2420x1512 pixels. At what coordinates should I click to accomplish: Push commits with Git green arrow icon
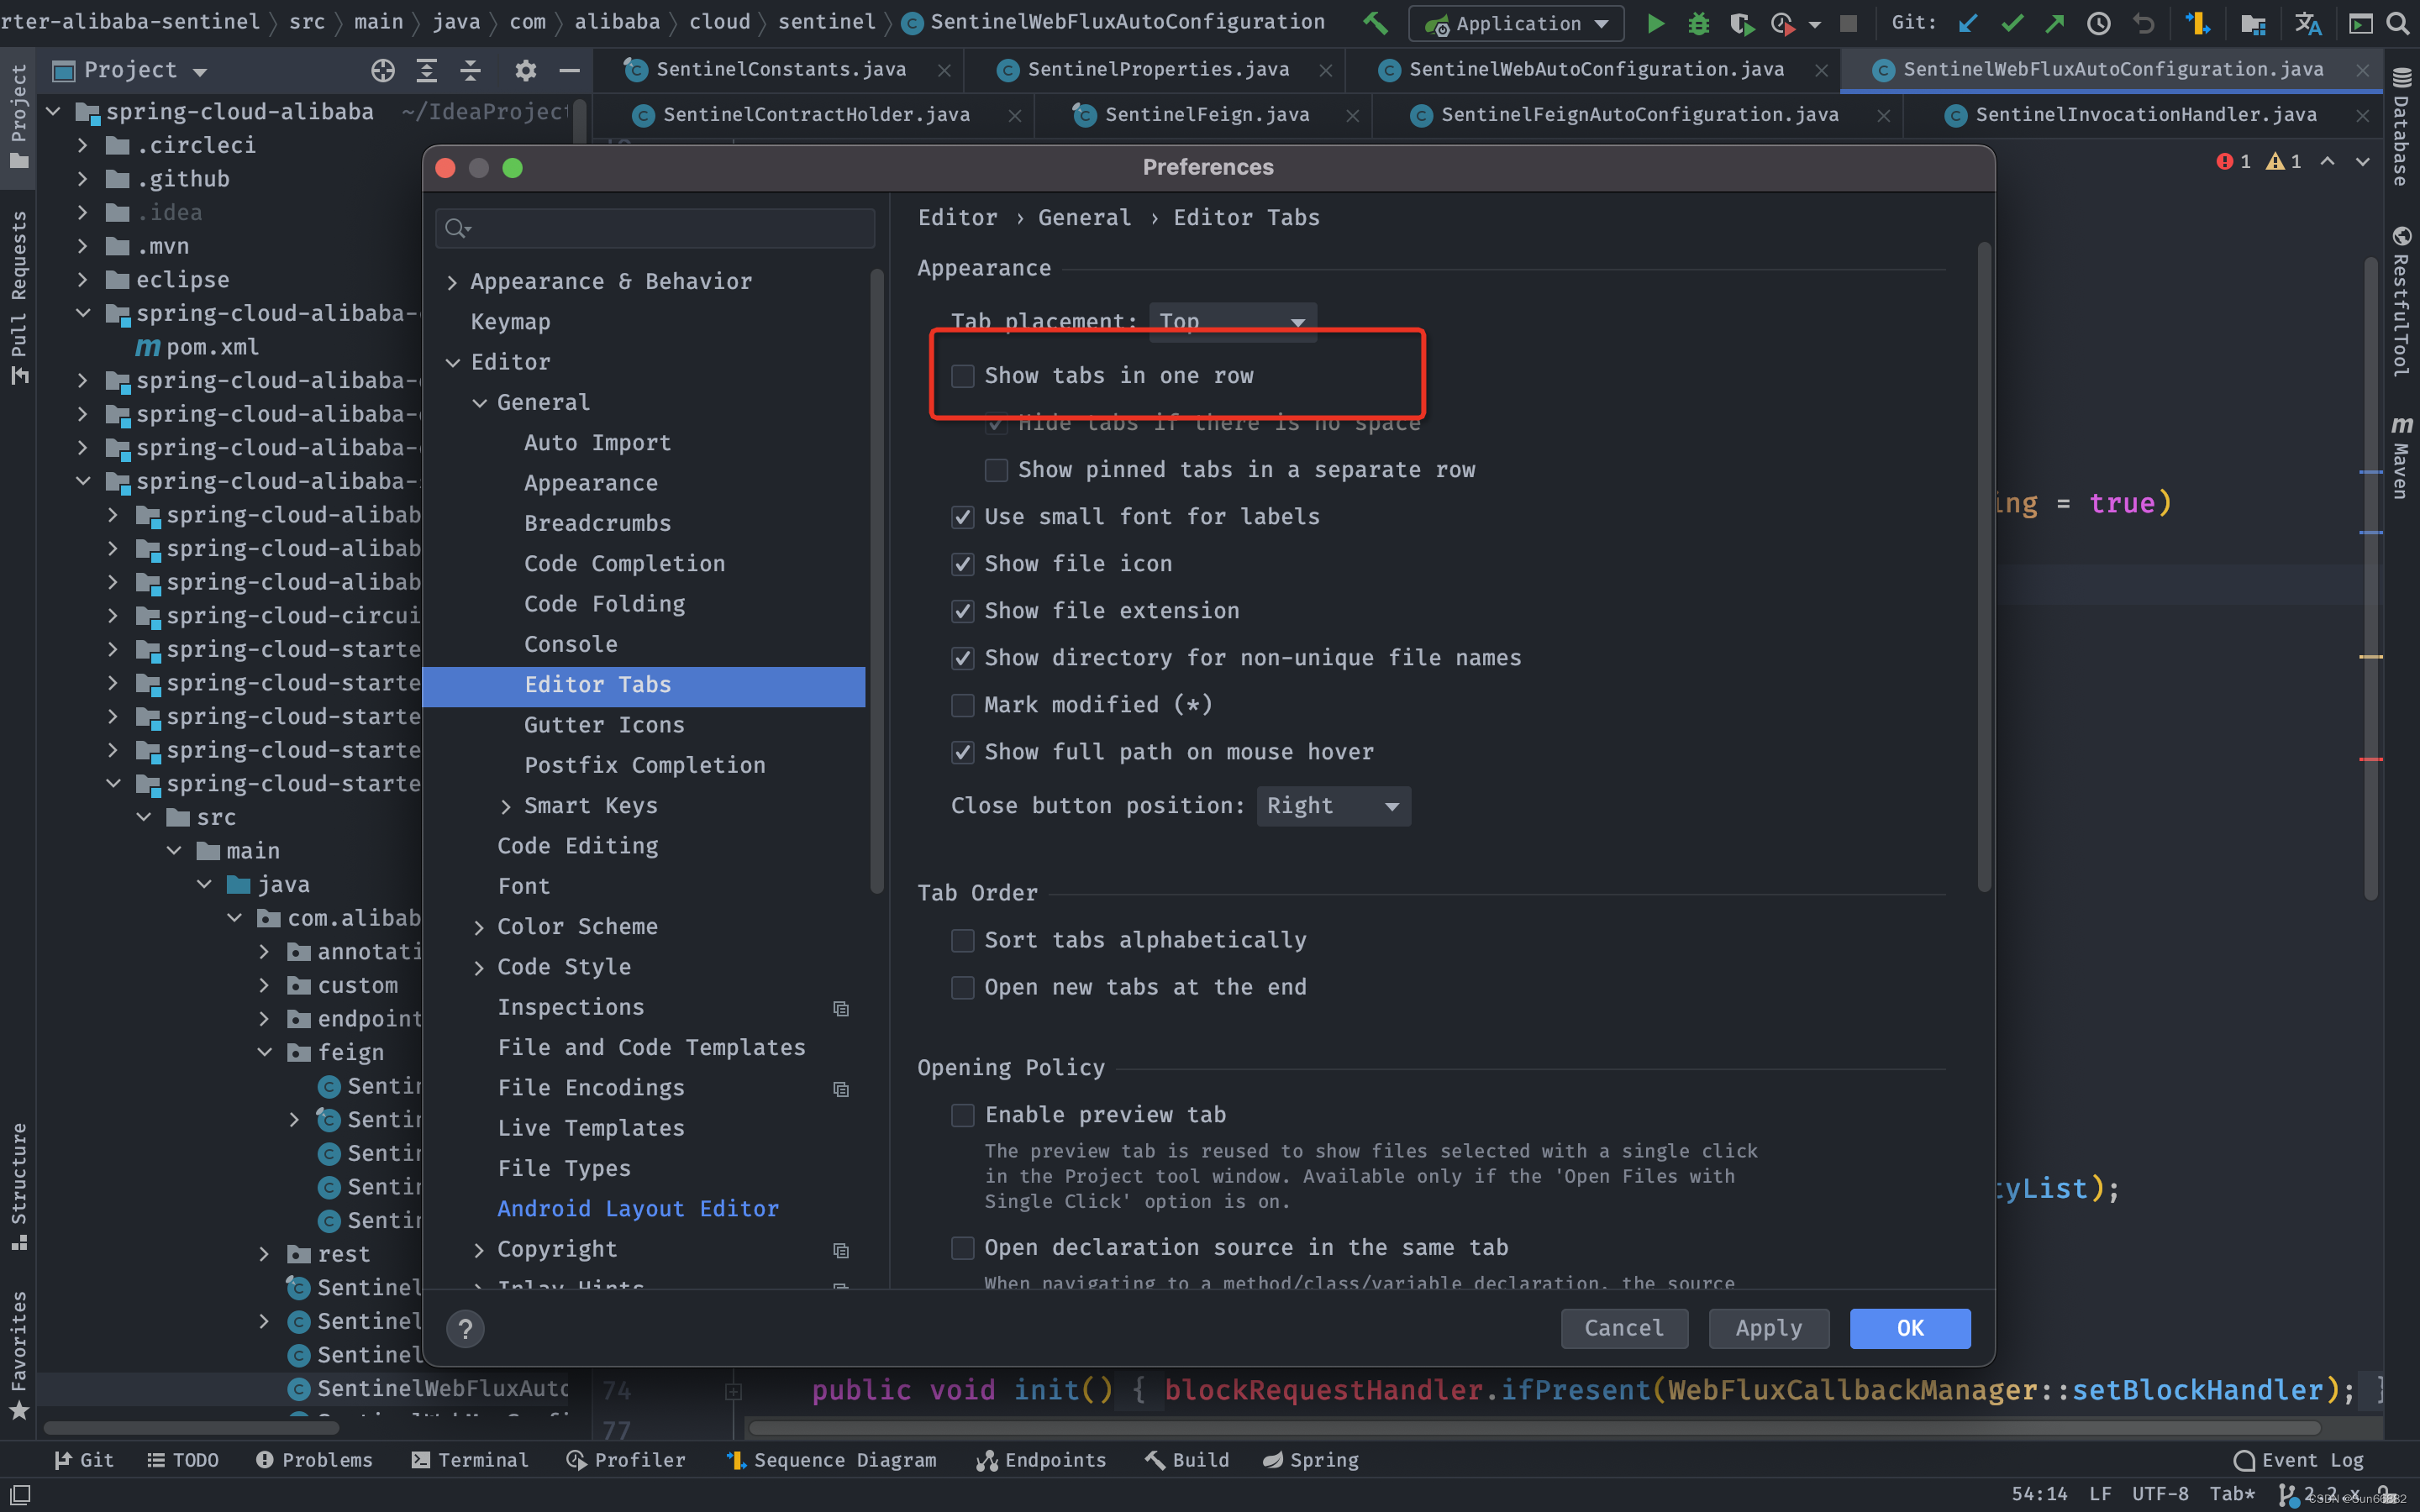point(2055,23)
